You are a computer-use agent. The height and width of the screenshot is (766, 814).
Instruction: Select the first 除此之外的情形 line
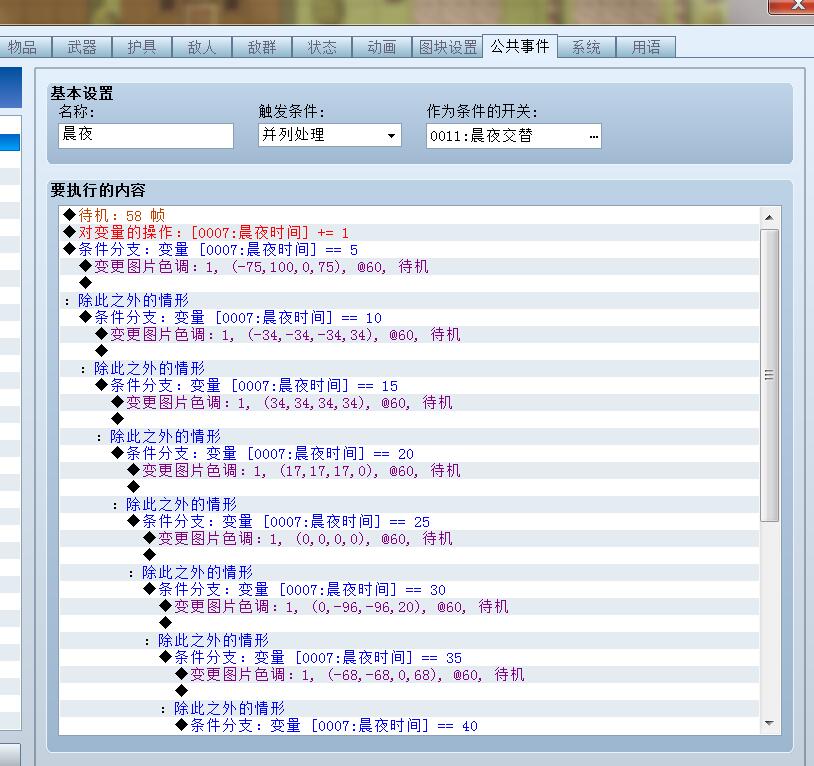point(409,300)
